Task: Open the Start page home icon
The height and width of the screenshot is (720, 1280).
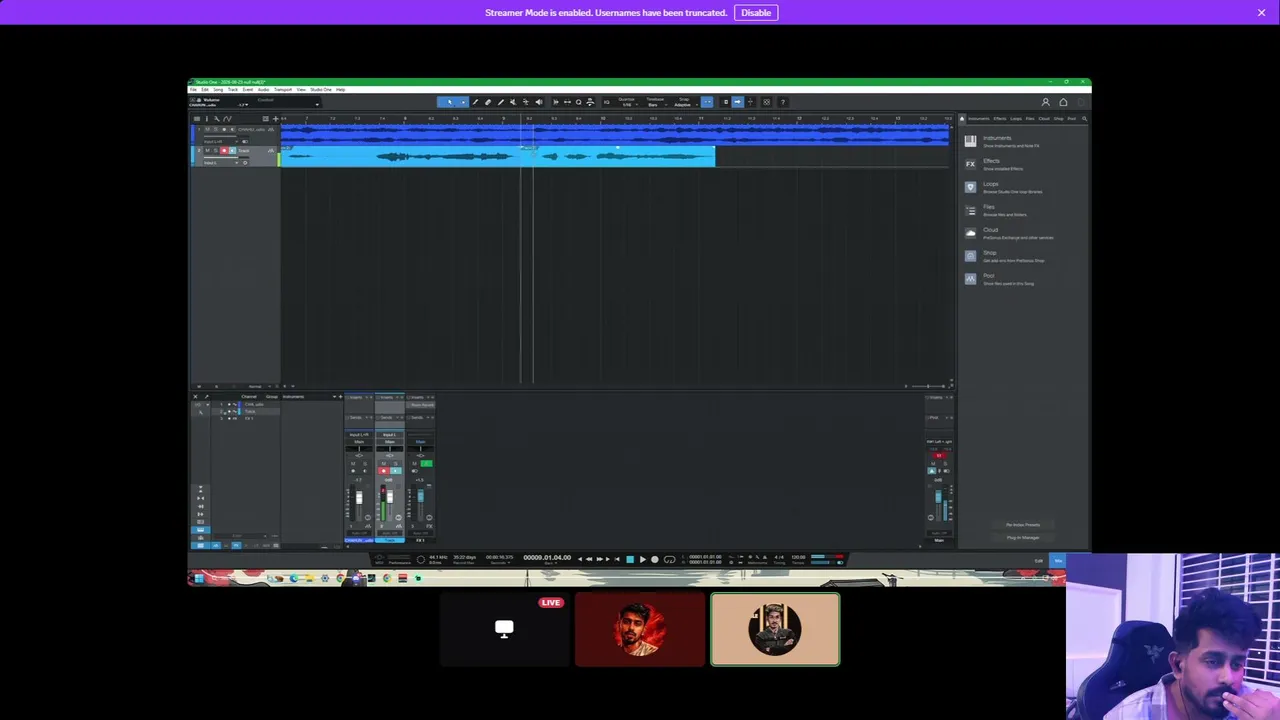Action: [1063, 102]
